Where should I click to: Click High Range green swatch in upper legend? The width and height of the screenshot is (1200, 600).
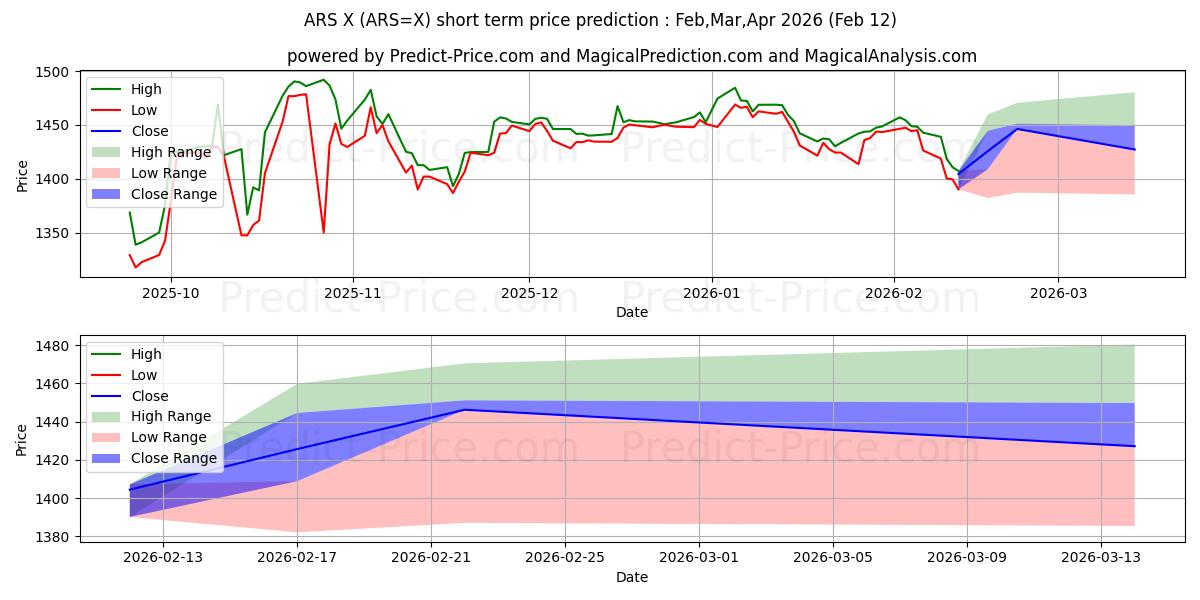(108, 152)
